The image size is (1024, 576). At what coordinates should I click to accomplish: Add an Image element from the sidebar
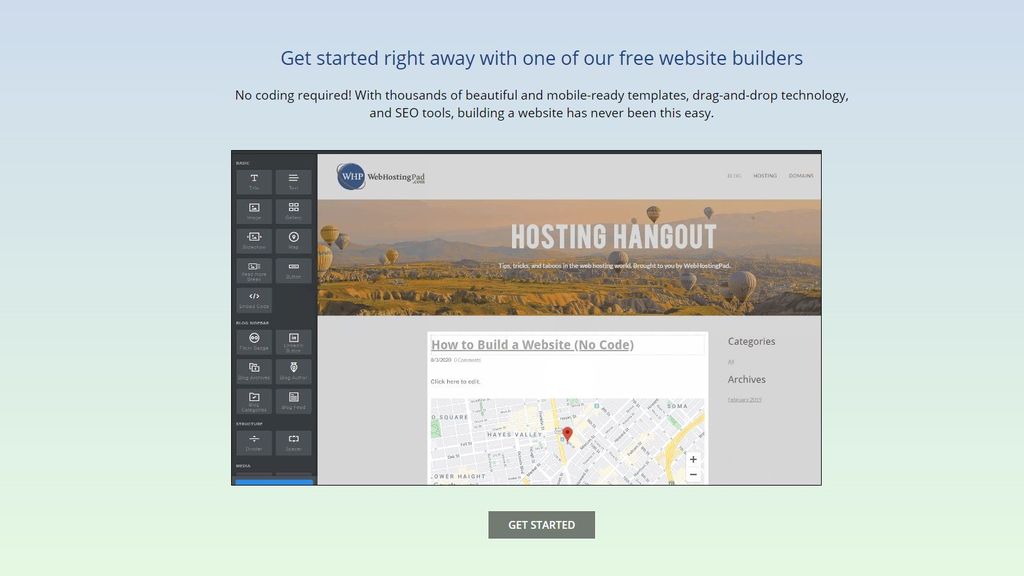pos(255,211)
